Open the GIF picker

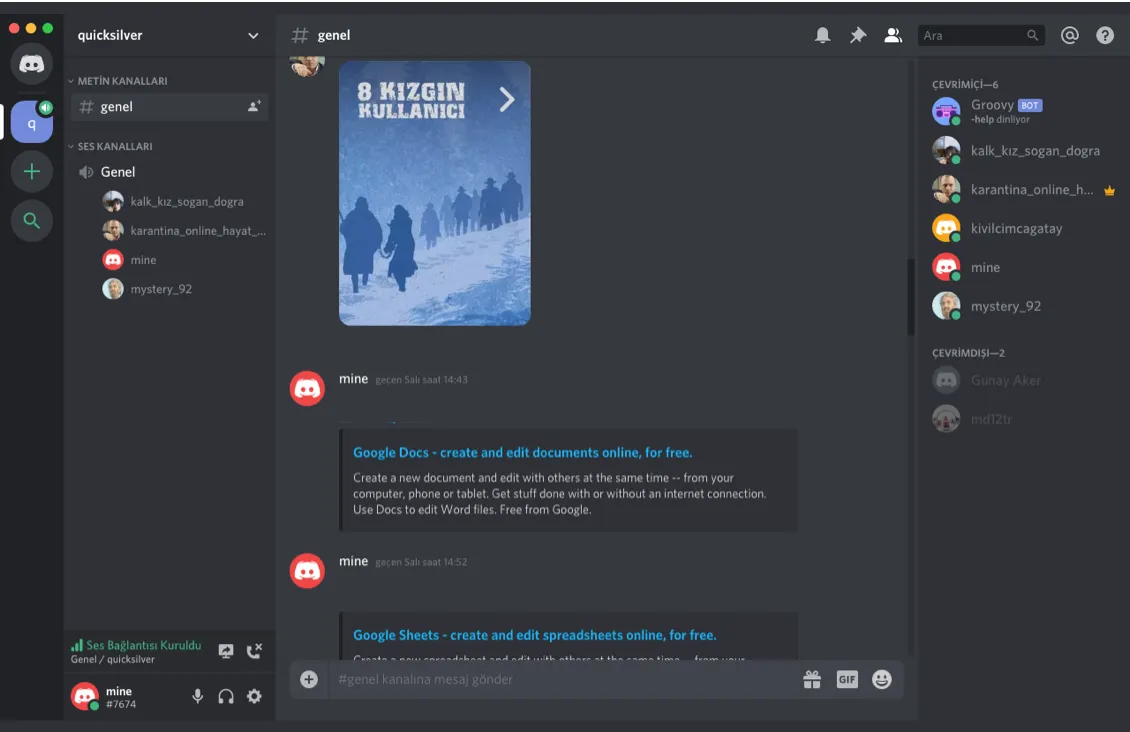pos(846,678)
